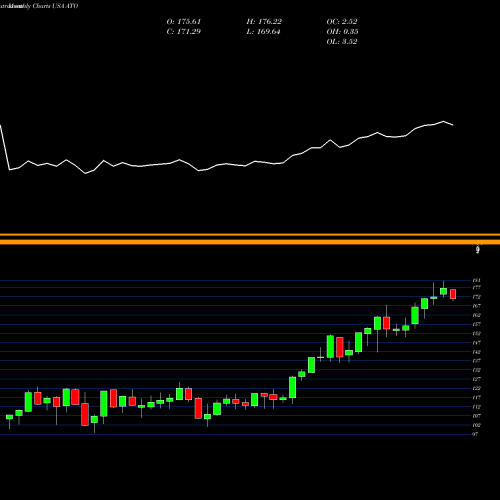
Task: Click the close price value C: 171.29
Action: [x=184, y=32]
